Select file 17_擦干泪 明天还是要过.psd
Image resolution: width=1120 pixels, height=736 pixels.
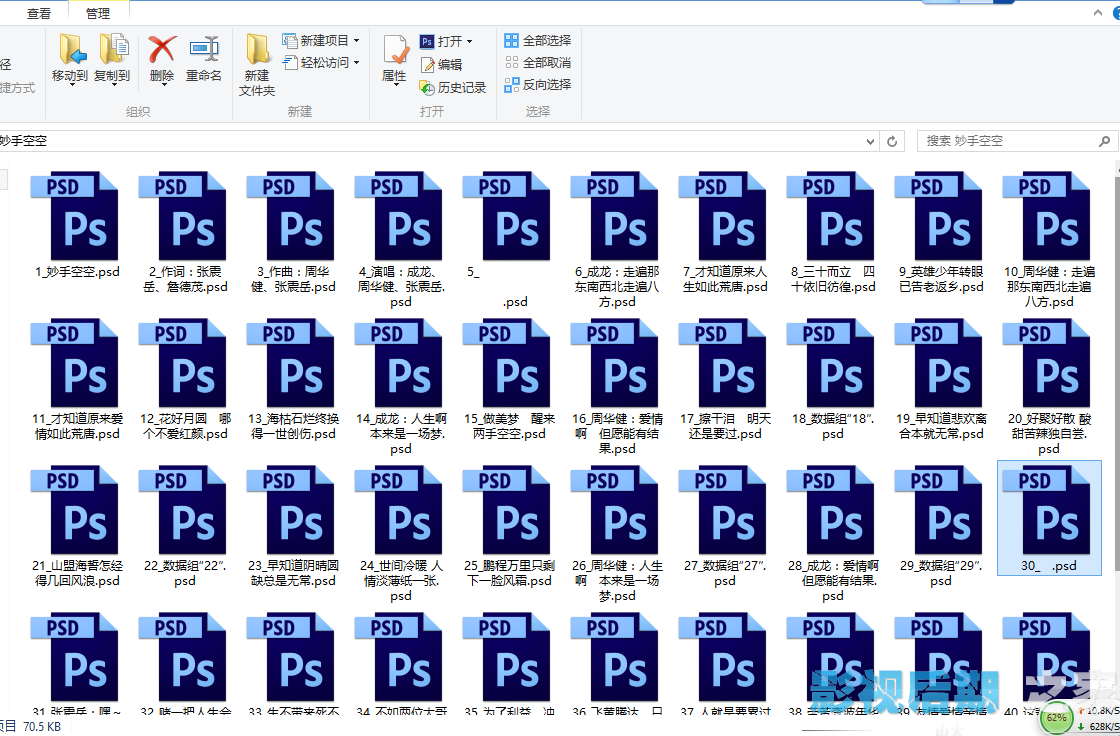pos(724,379)
